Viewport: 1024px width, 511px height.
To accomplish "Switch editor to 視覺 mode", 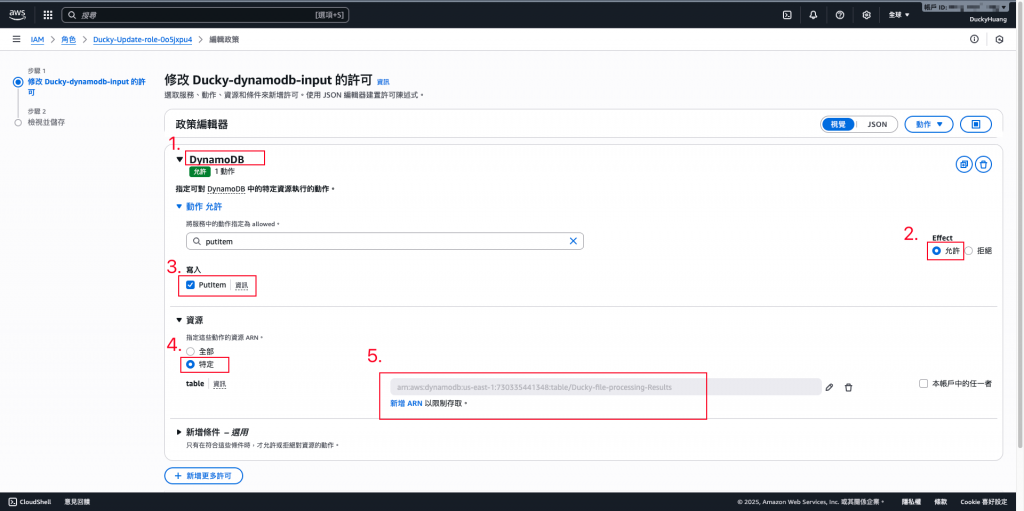I will click(838, 124).
